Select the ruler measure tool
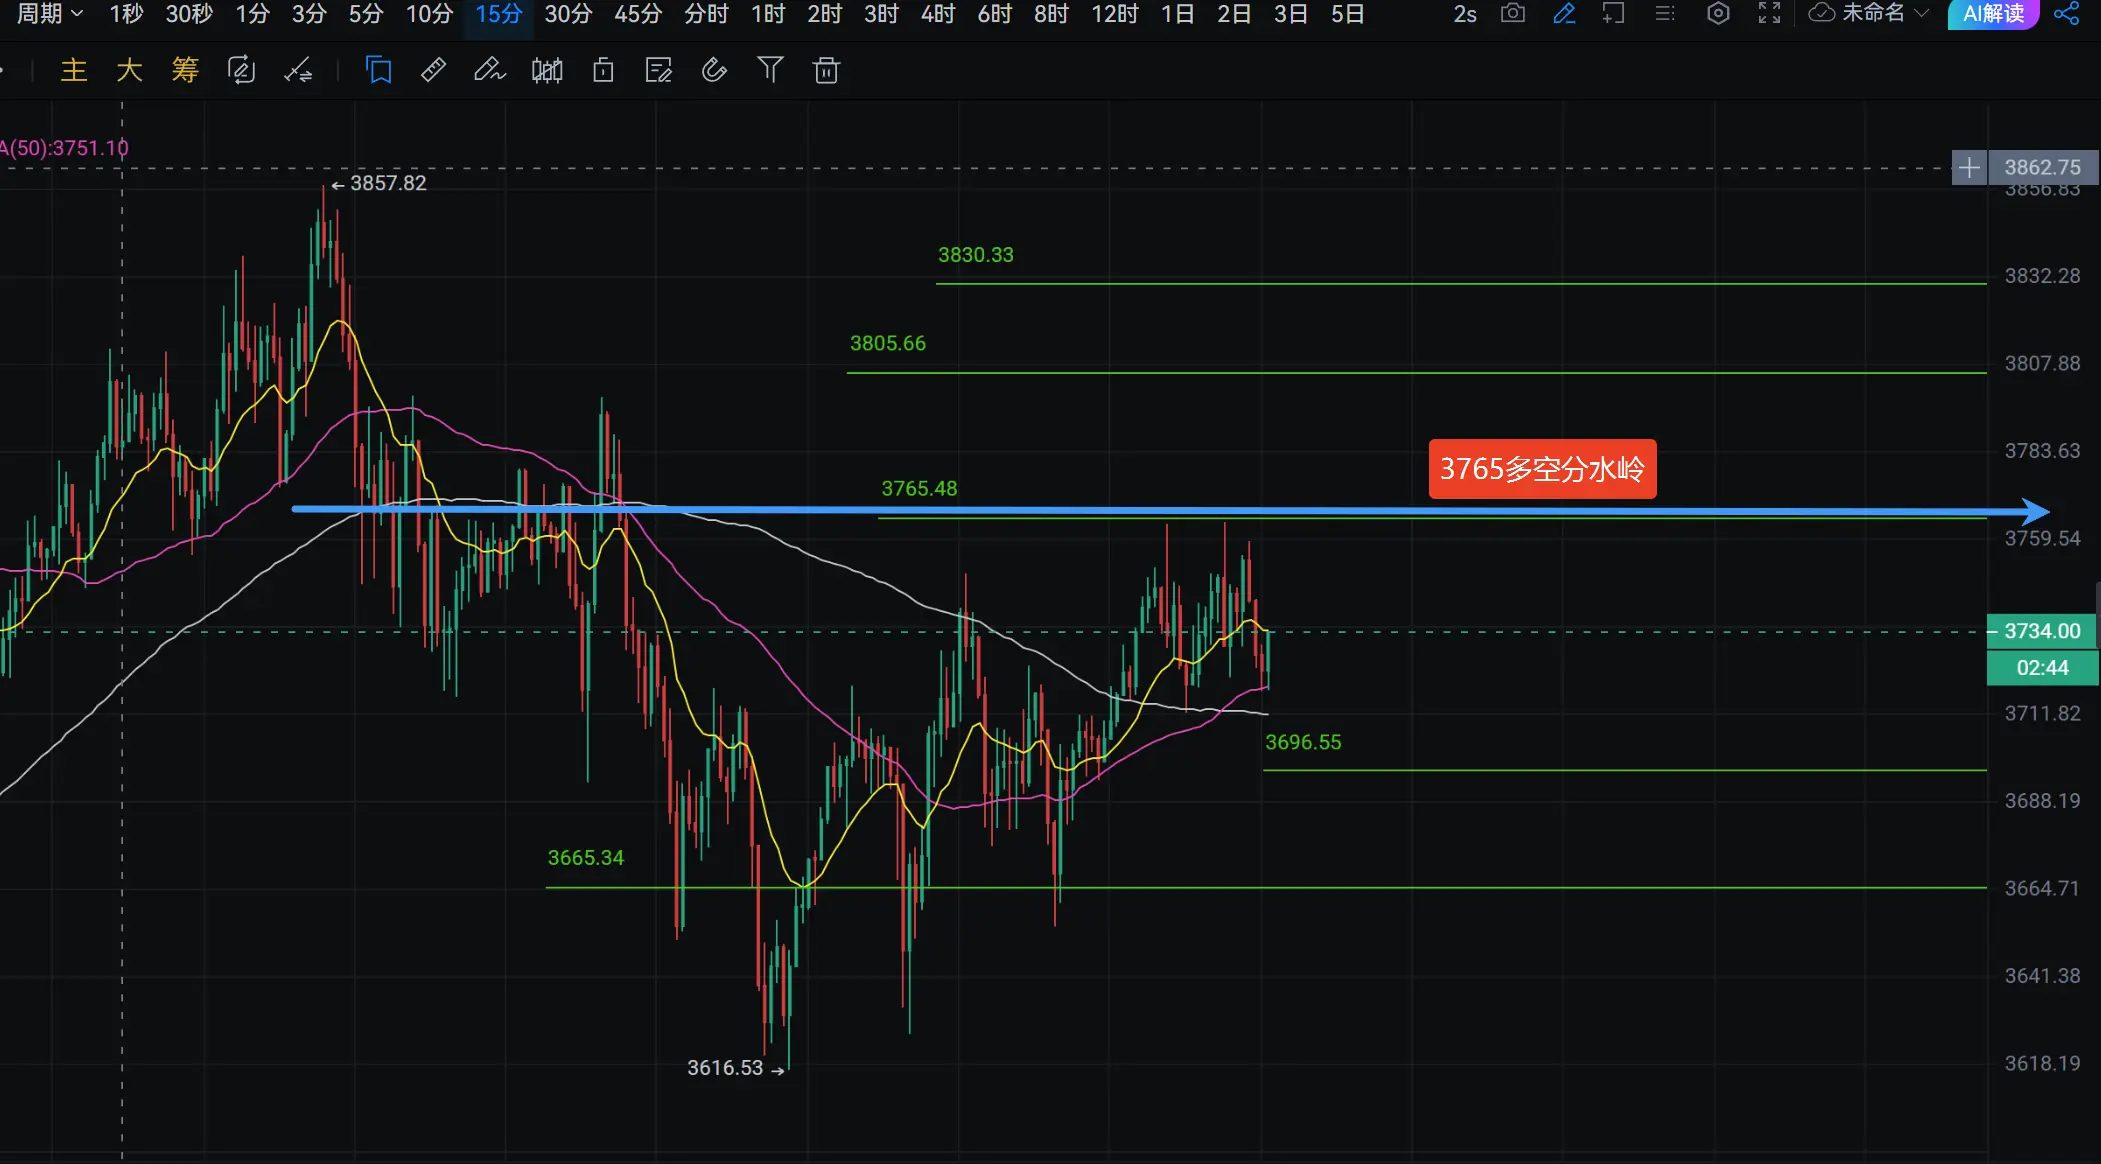 point(434,70)
